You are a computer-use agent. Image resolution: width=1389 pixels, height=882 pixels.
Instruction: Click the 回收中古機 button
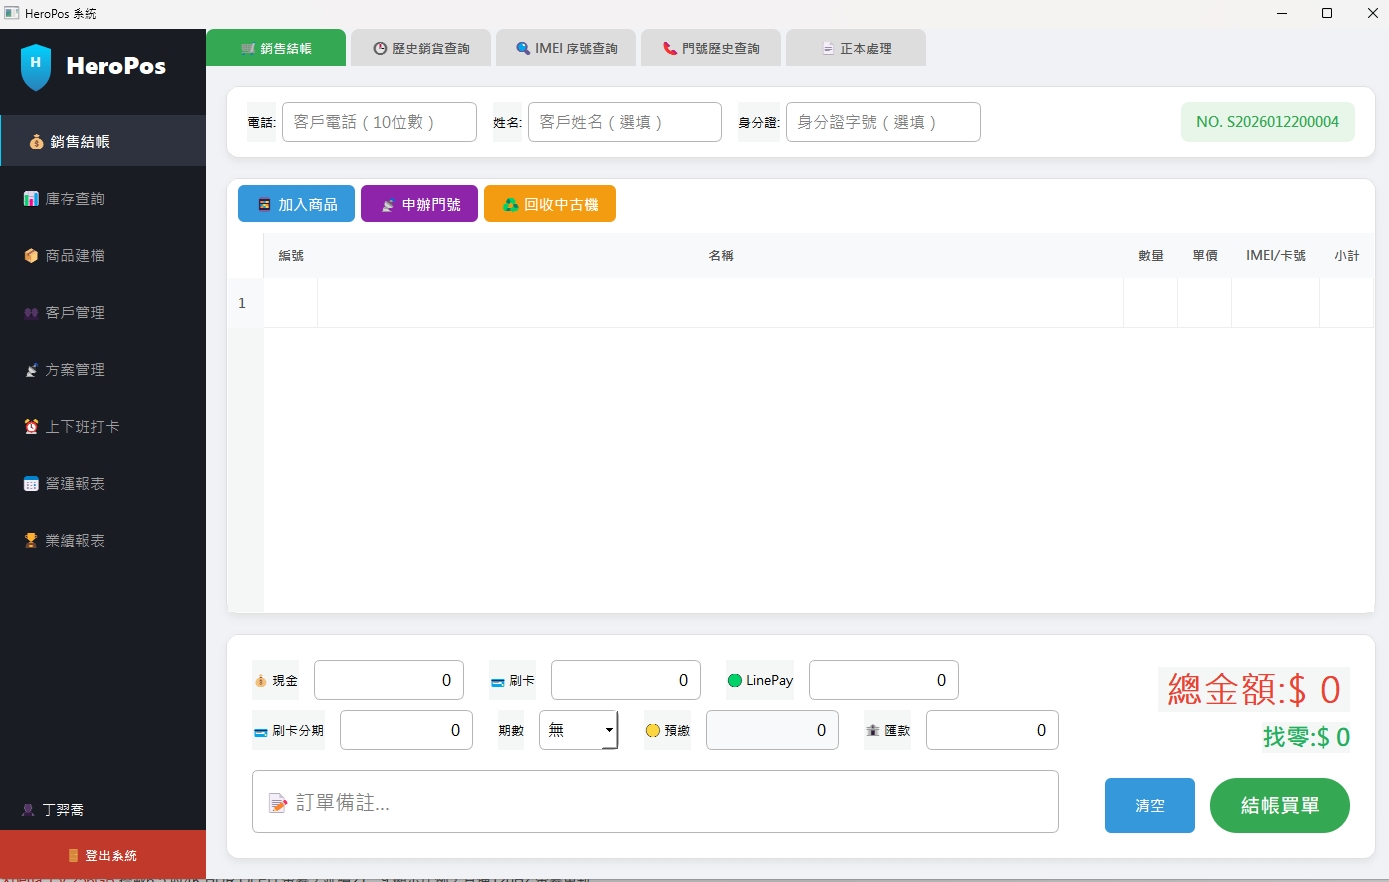click(550, 203)
